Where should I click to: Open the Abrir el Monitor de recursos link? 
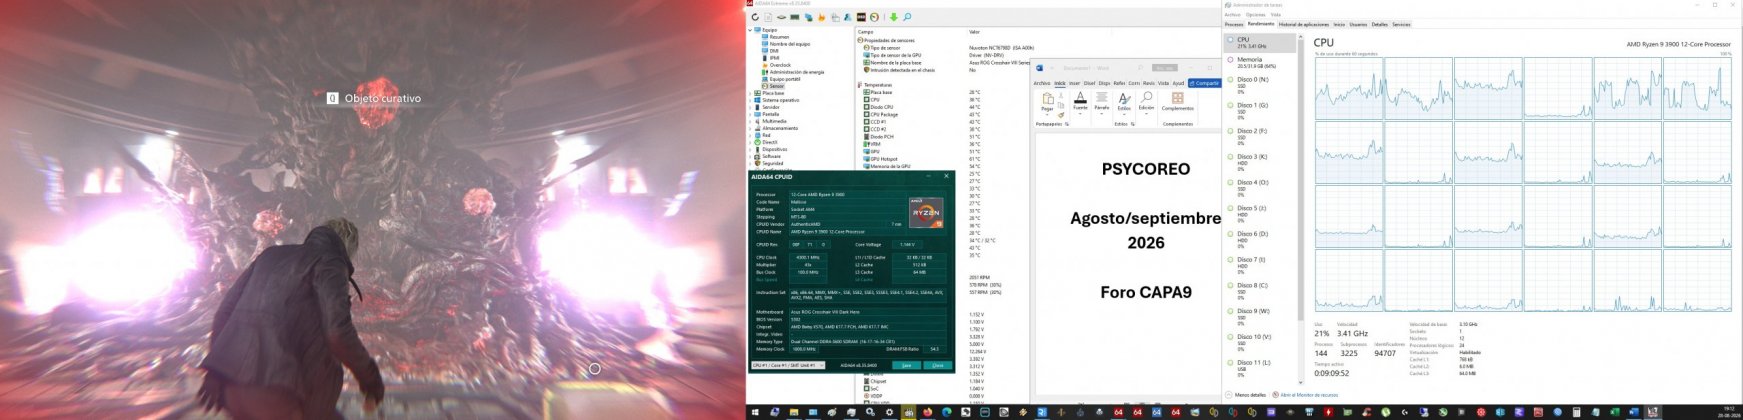tap(1309, 395)
